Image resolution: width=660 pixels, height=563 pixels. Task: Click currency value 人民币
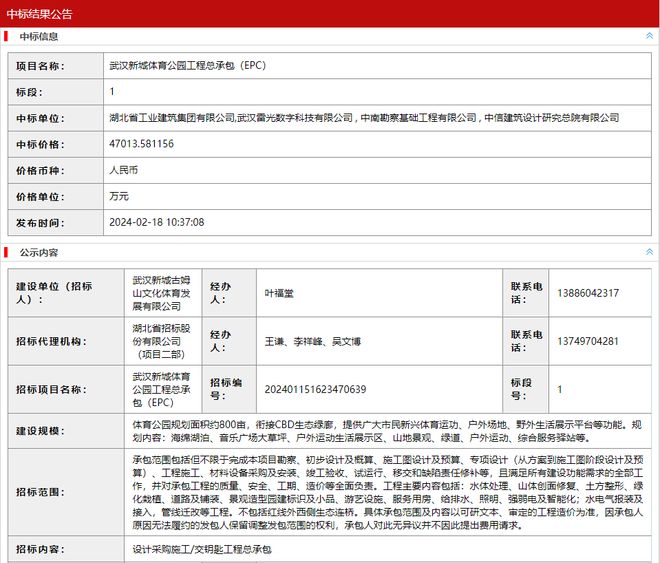[123, 170]
